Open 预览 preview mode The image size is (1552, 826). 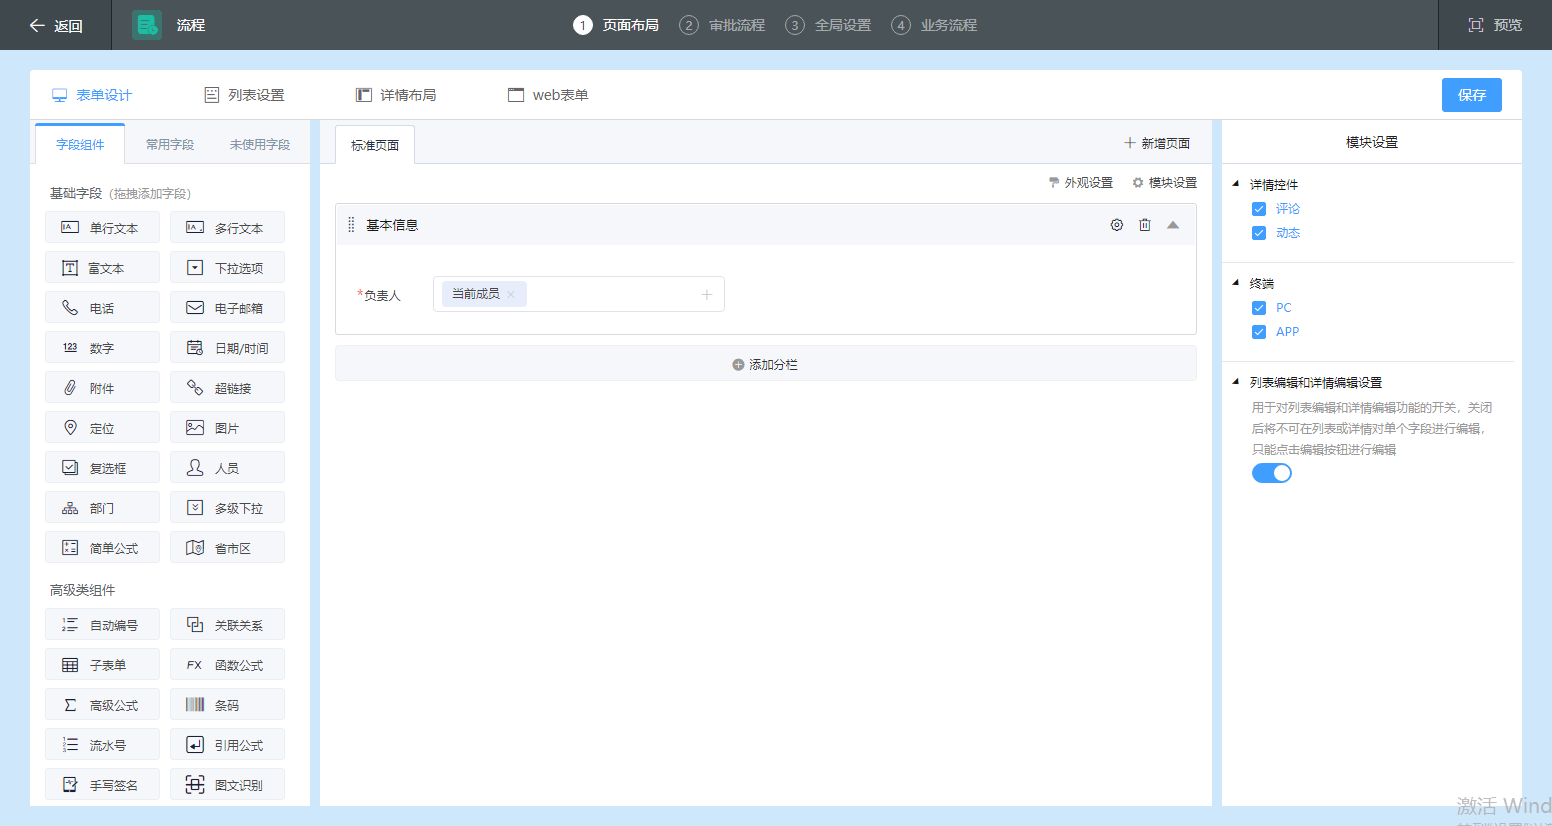pyautogui.click(x=1495, y=25)
